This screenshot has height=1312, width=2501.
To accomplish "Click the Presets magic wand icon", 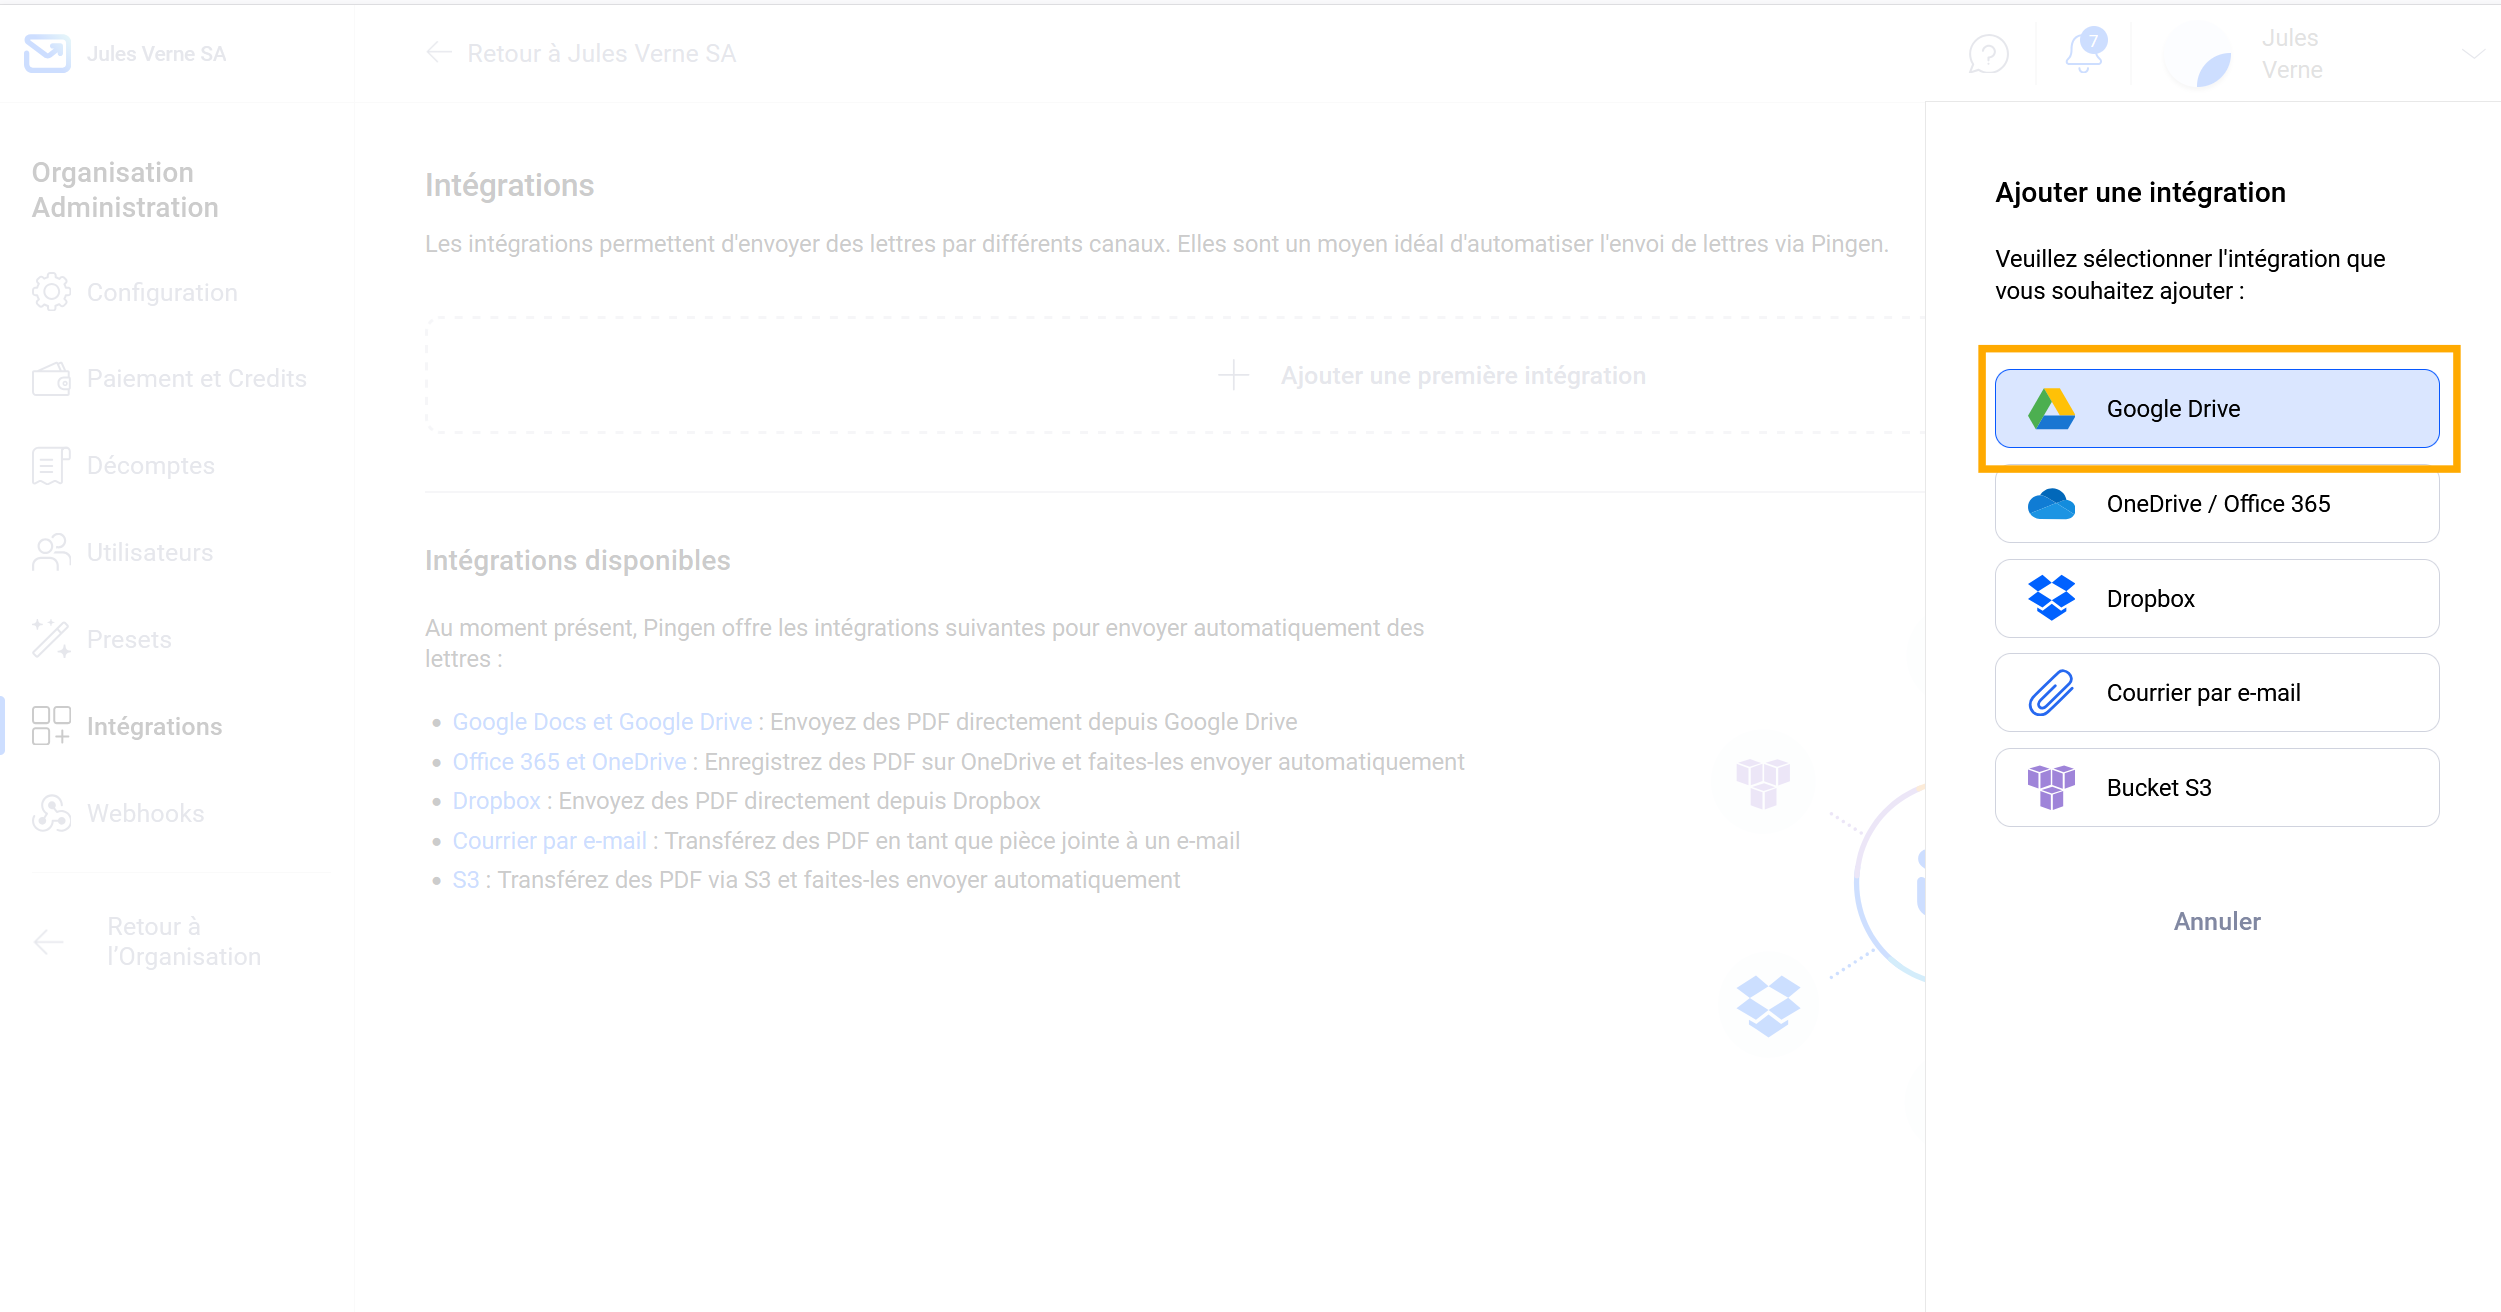I will (x=51, y=639).
